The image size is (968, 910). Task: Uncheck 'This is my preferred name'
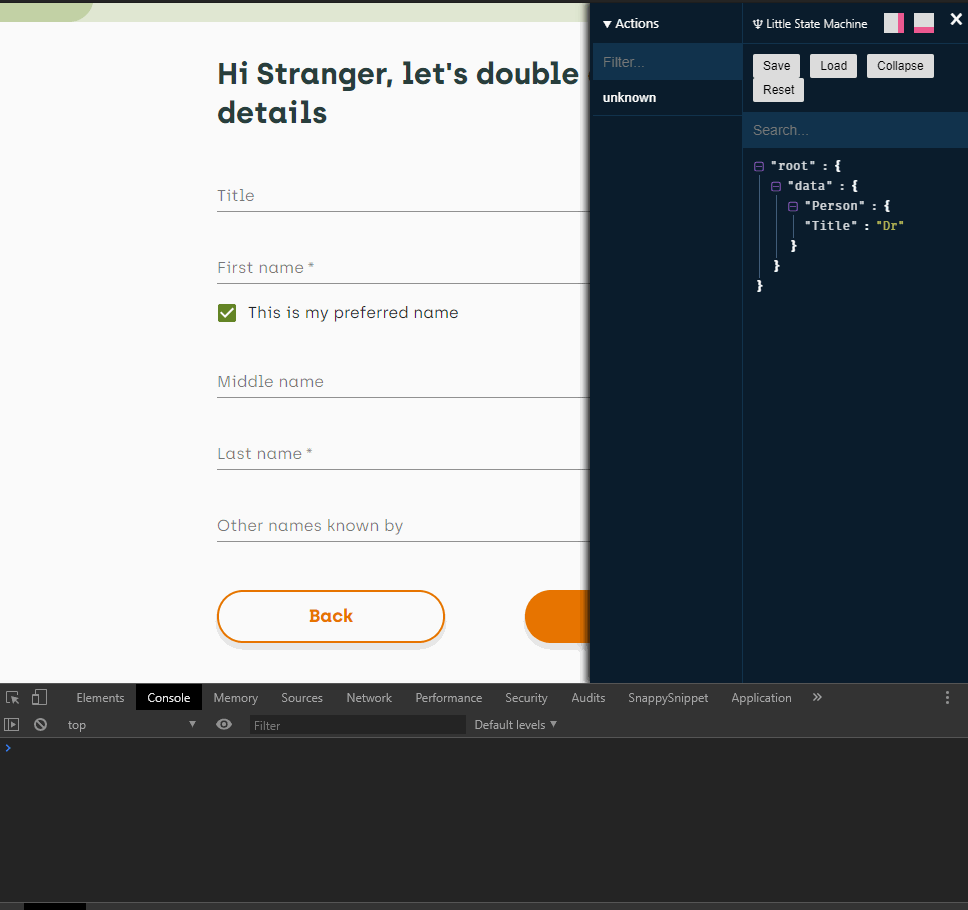[227, 312]
